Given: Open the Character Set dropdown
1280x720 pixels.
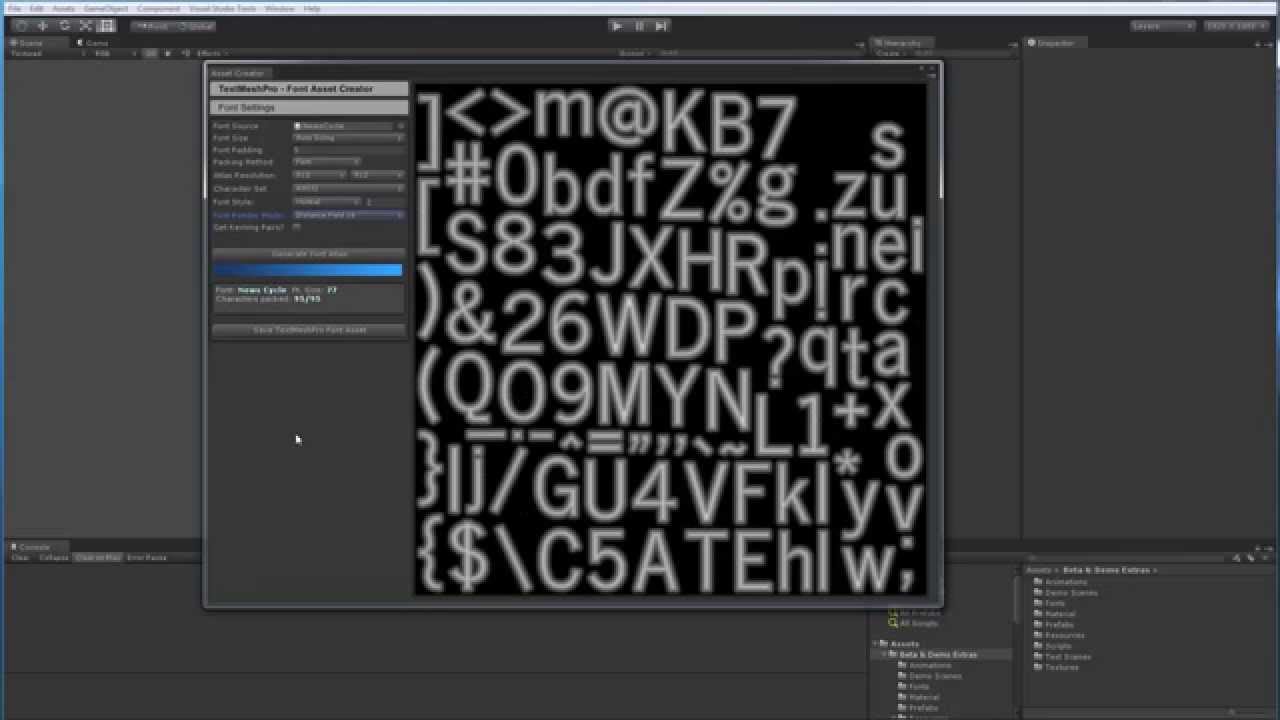Looking at the screenshot, I should coord(349,188).
